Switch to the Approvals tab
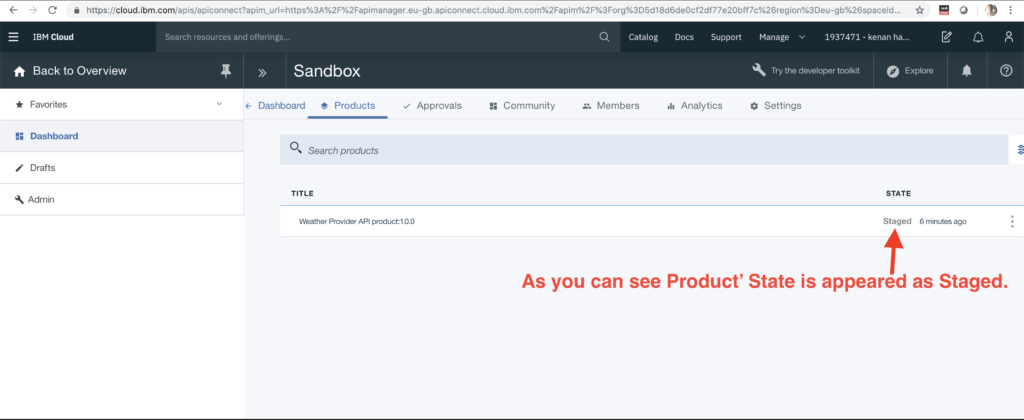 431,106
